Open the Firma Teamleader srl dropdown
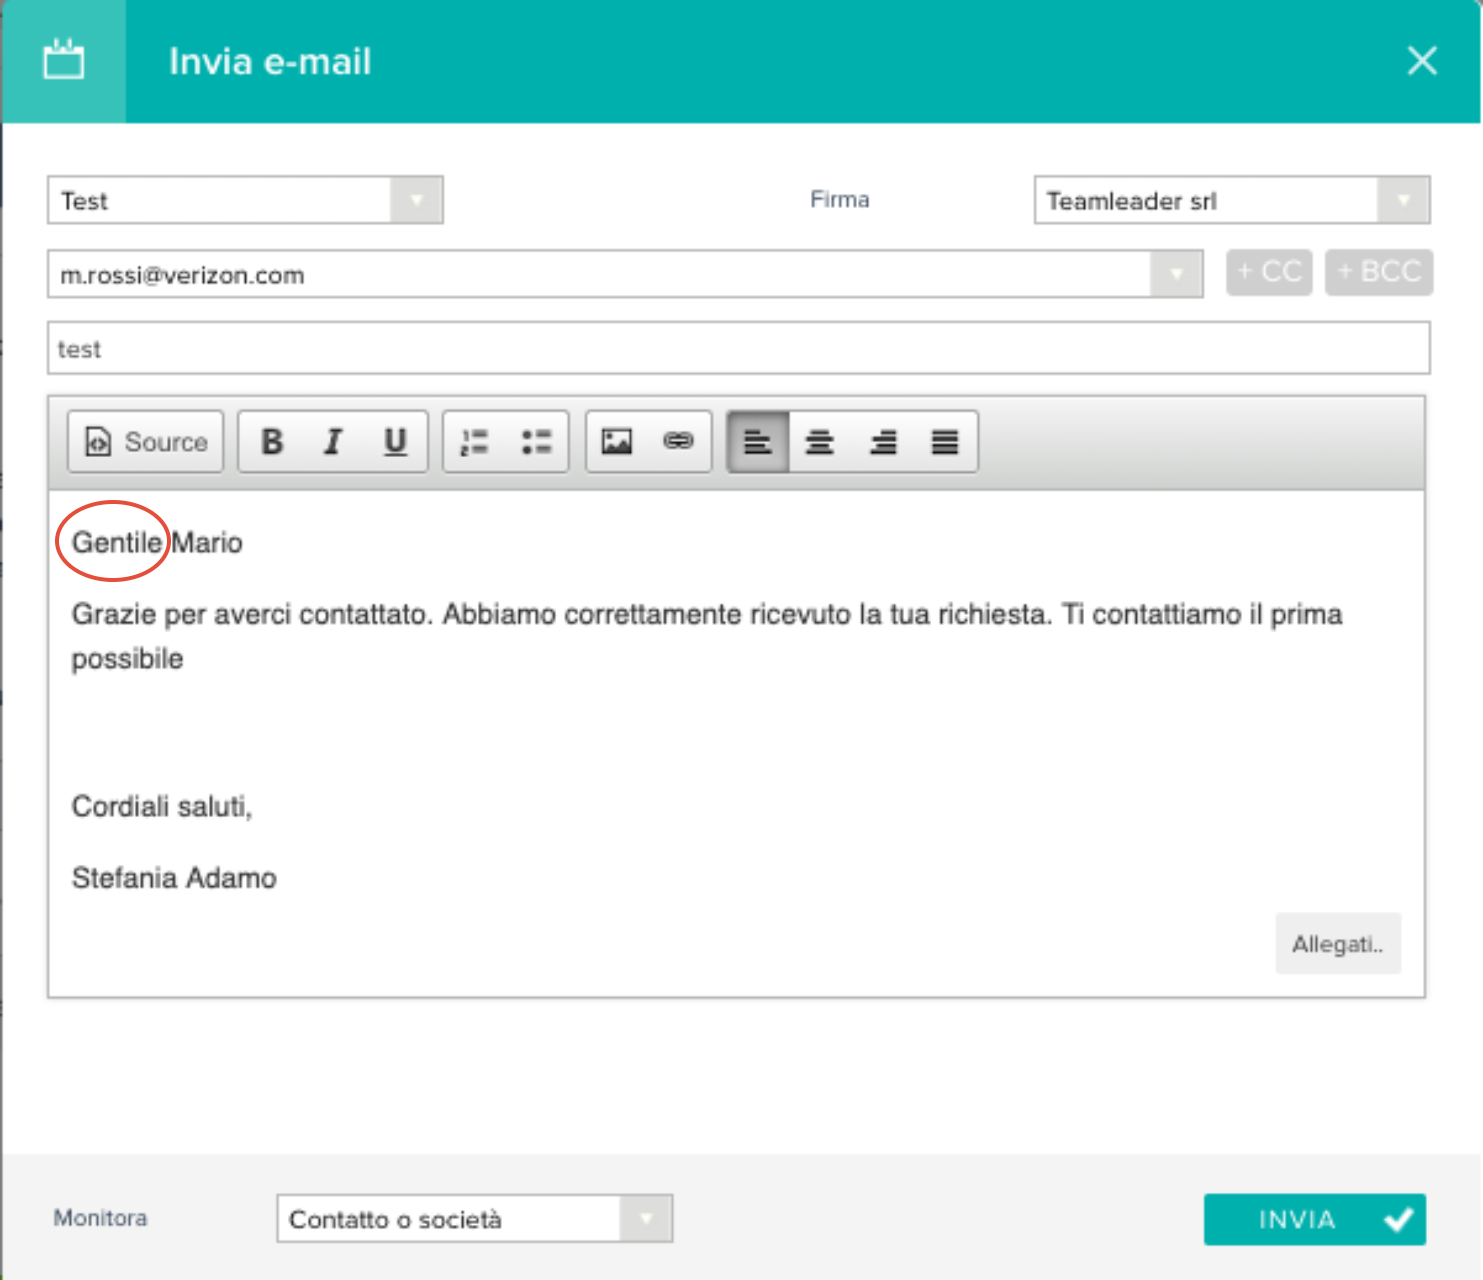The image size is (1483, 1280). pos(1232,200)
